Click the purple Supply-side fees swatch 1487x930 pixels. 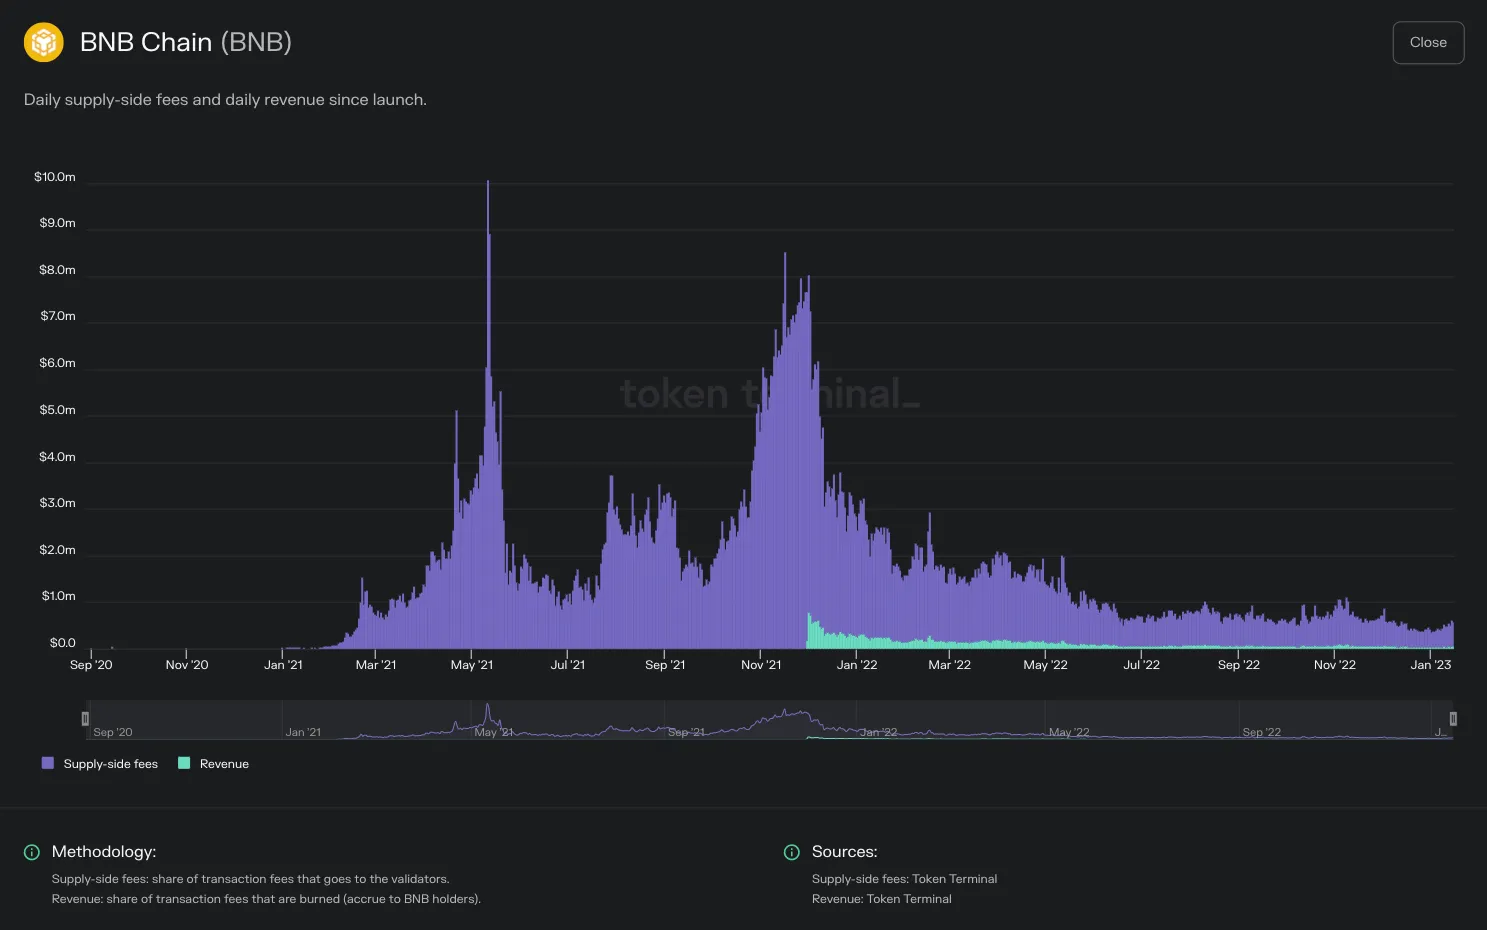(x=48, y=763)
